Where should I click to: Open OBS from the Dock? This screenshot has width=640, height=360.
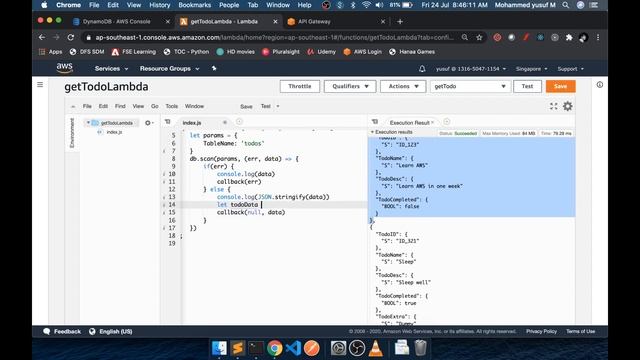(357, 348)
